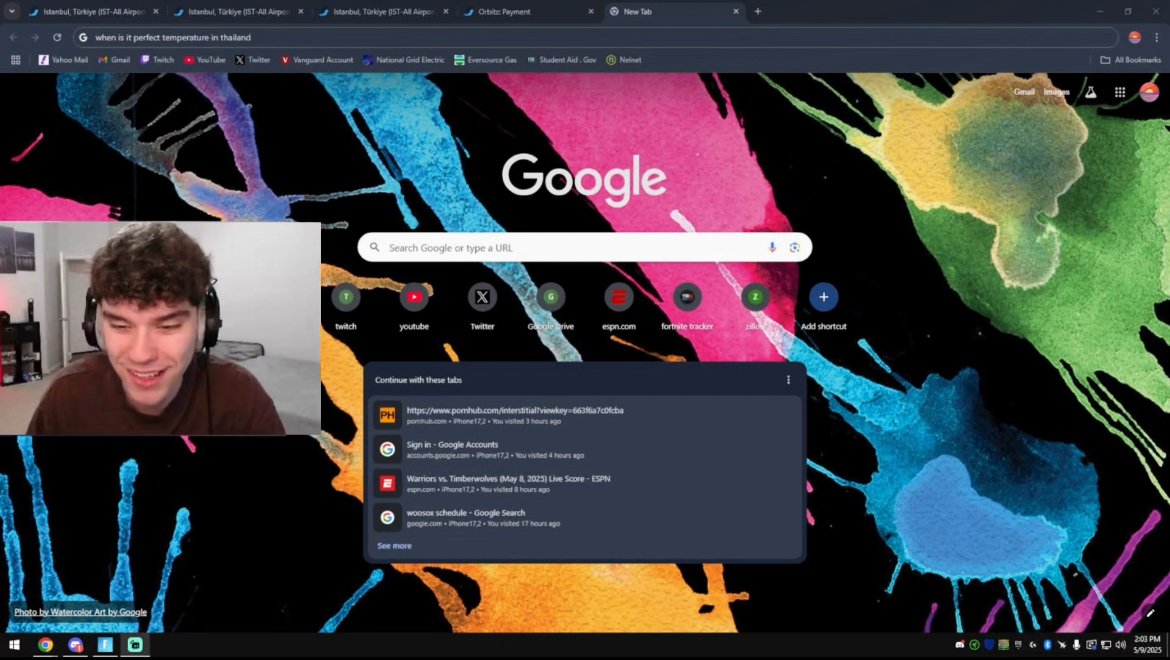Open the National Grid Electric bookmark
The height and width of the screenshot is (660, 1170).
[x=404, y=60]
